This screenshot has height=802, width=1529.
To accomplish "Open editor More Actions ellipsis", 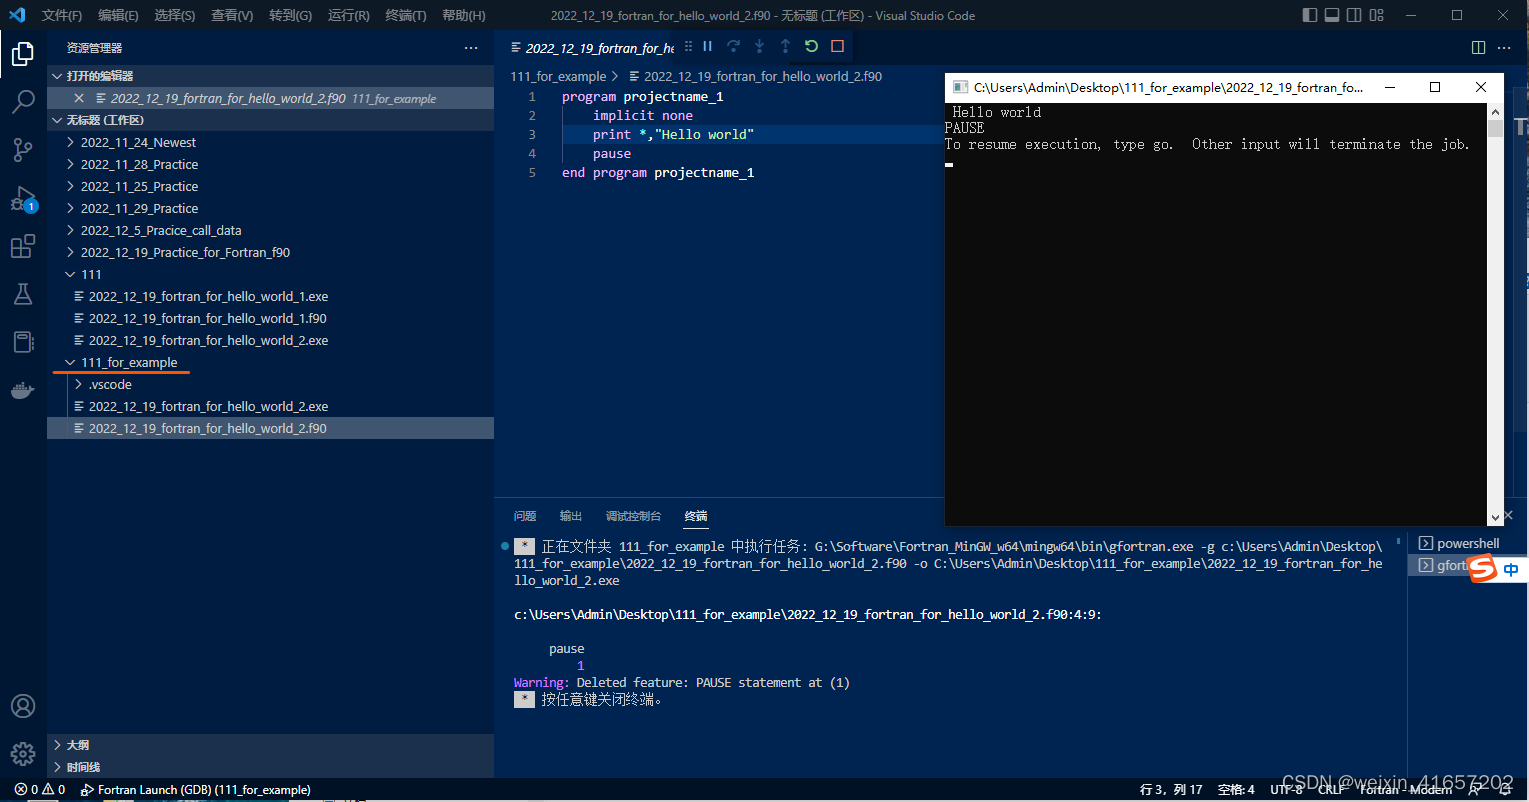I will pyautogui.click(x=1505, y=47).
